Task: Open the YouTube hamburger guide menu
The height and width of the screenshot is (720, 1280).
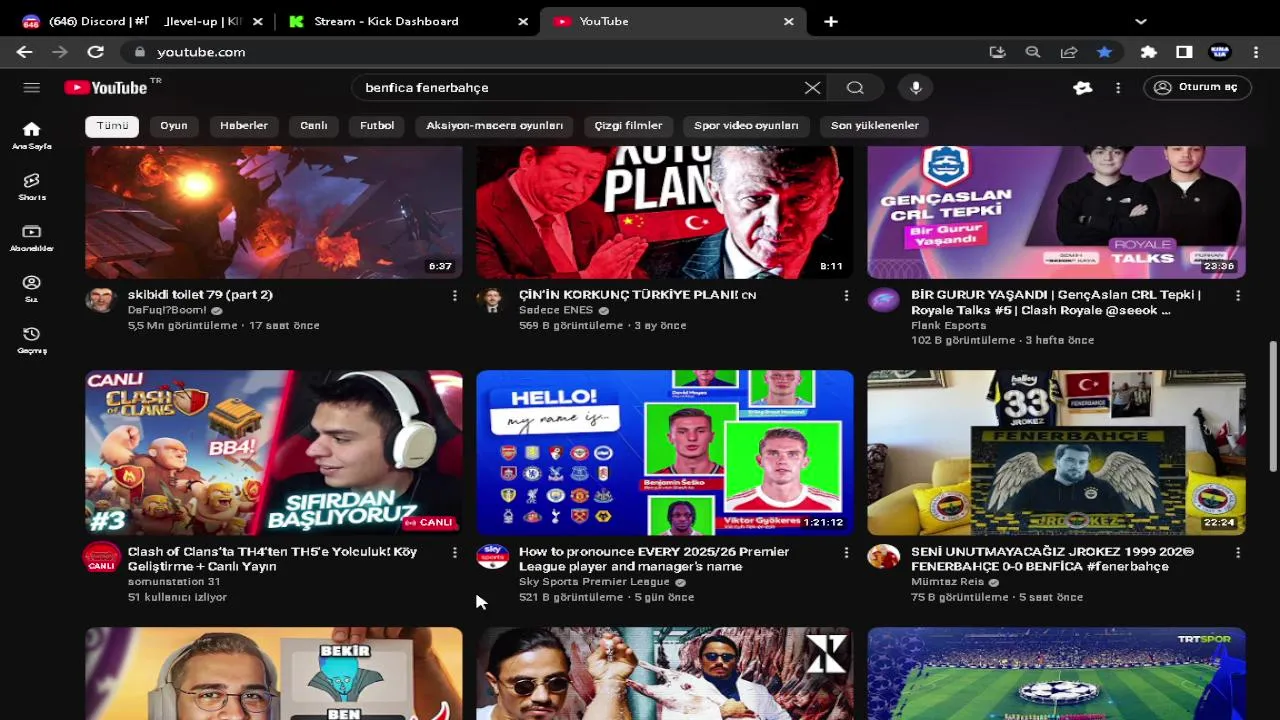Action: pyautogui.click(x=32, y=88)
